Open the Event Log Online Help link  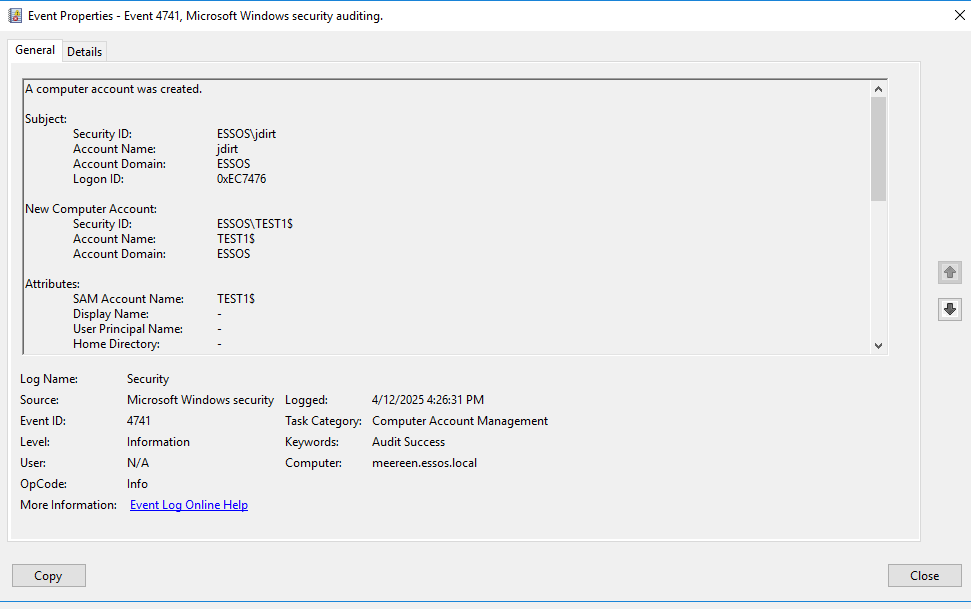click(189, 505)
